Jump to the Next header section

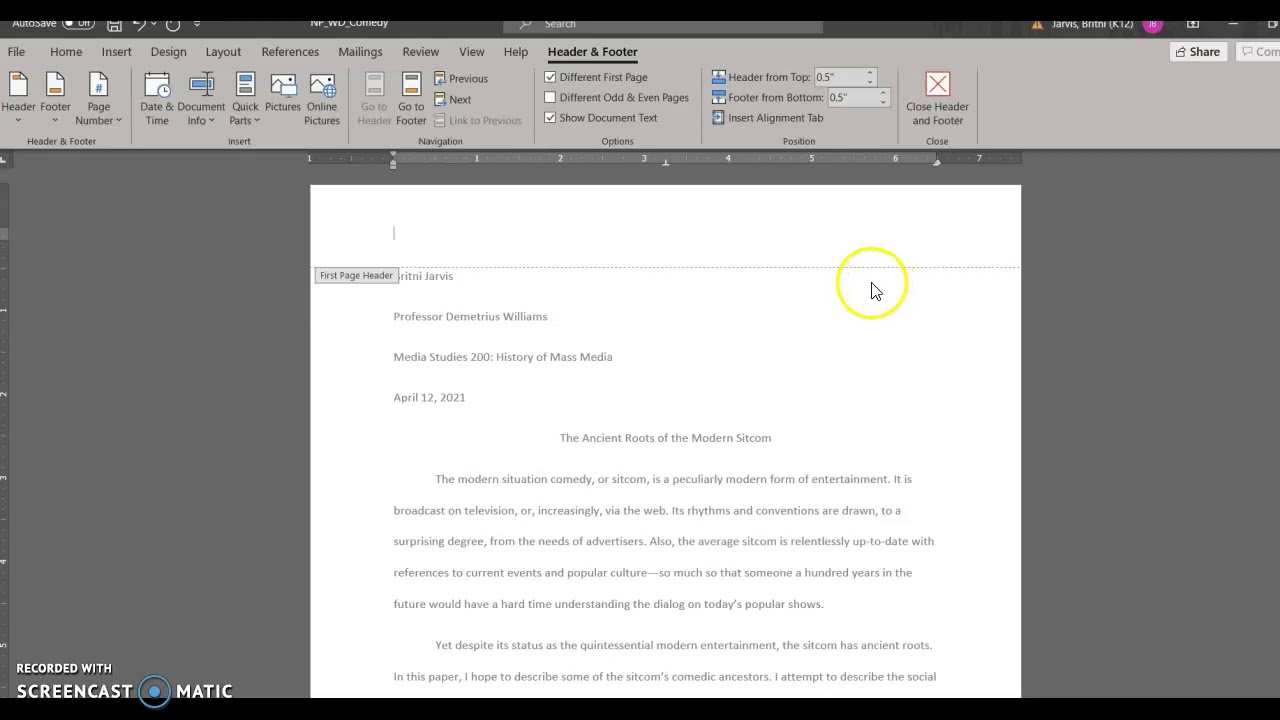click(x=453, y=99)
